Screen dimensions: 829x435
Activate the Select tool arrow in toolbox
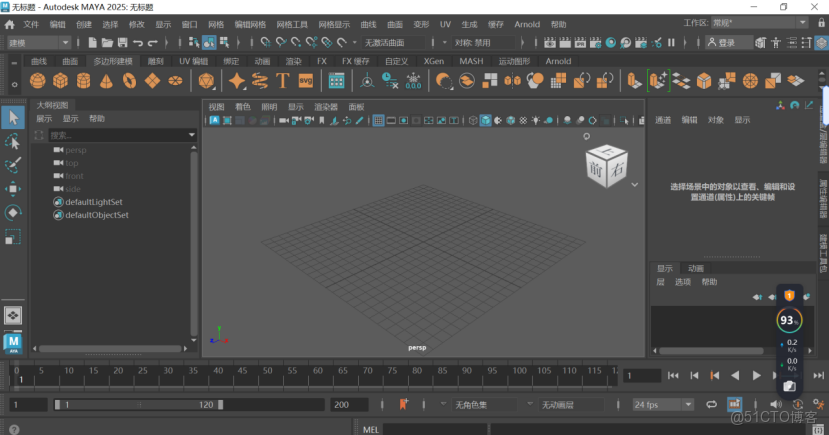click(13, 117)
